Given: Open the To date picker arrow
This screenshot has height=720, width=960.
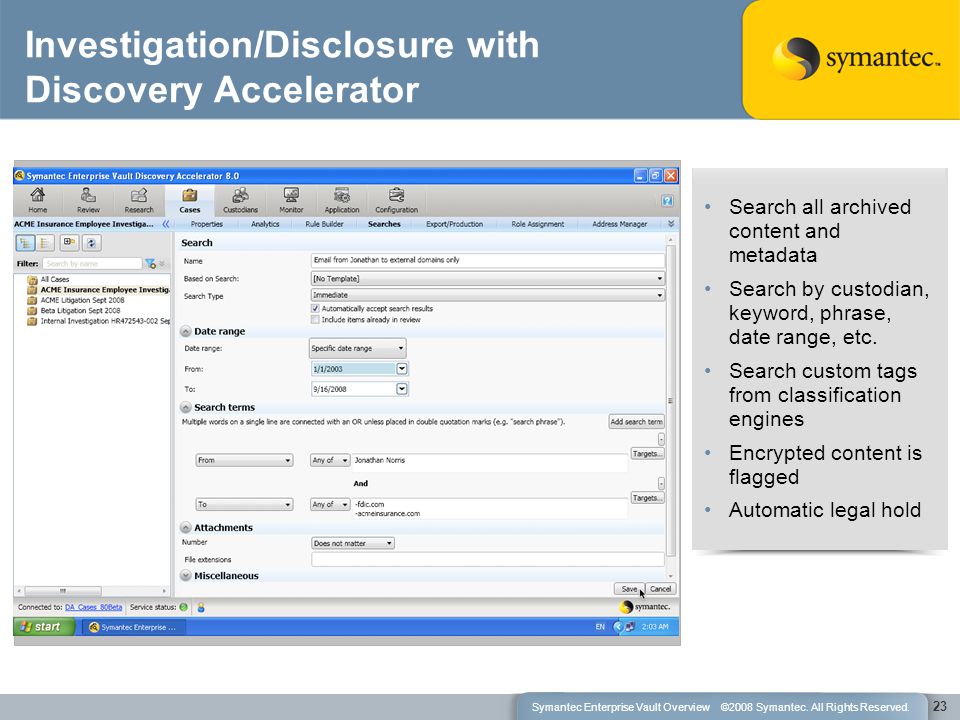Looking at the screenshot, I should (x=402, y=389).
